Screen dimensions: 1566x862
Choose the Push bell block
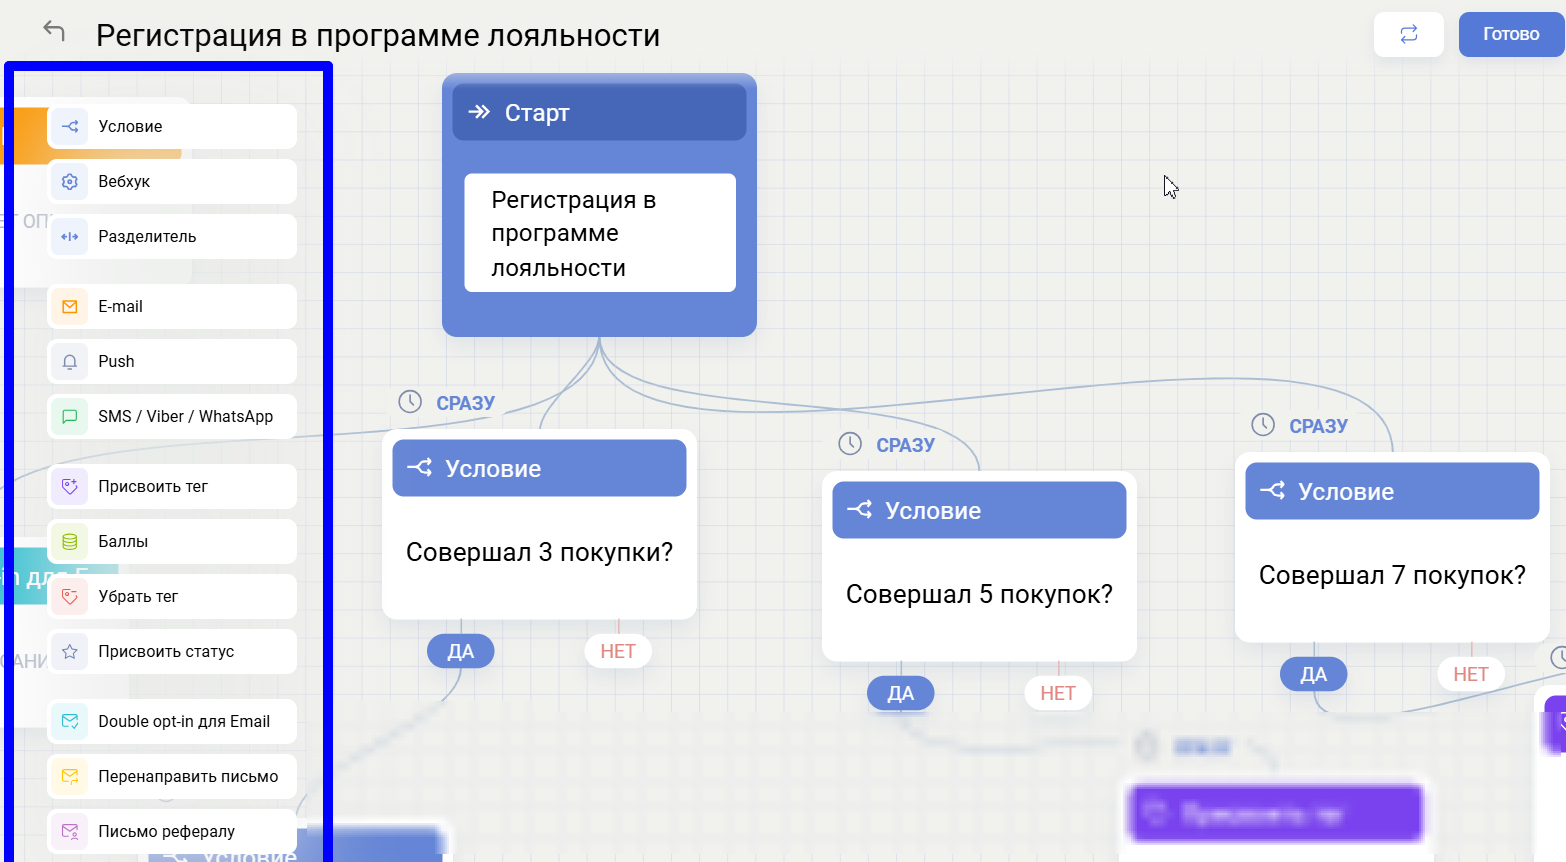point(172,362)
